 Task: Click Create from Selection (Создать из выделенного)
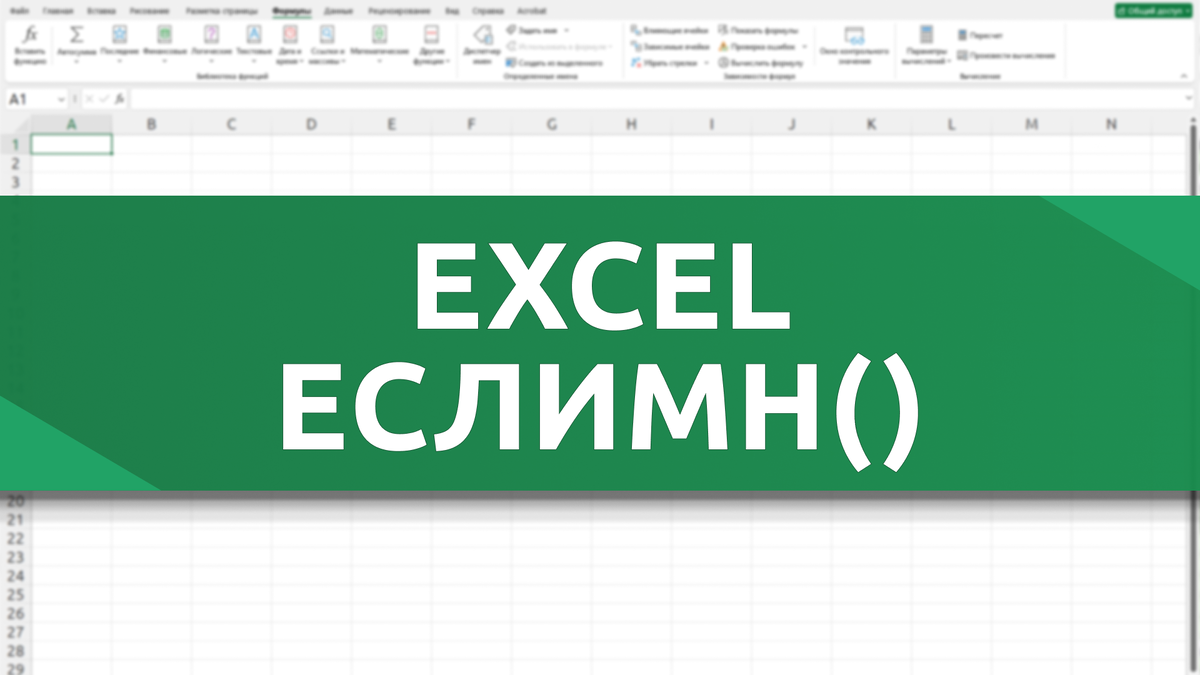(554, 62)
